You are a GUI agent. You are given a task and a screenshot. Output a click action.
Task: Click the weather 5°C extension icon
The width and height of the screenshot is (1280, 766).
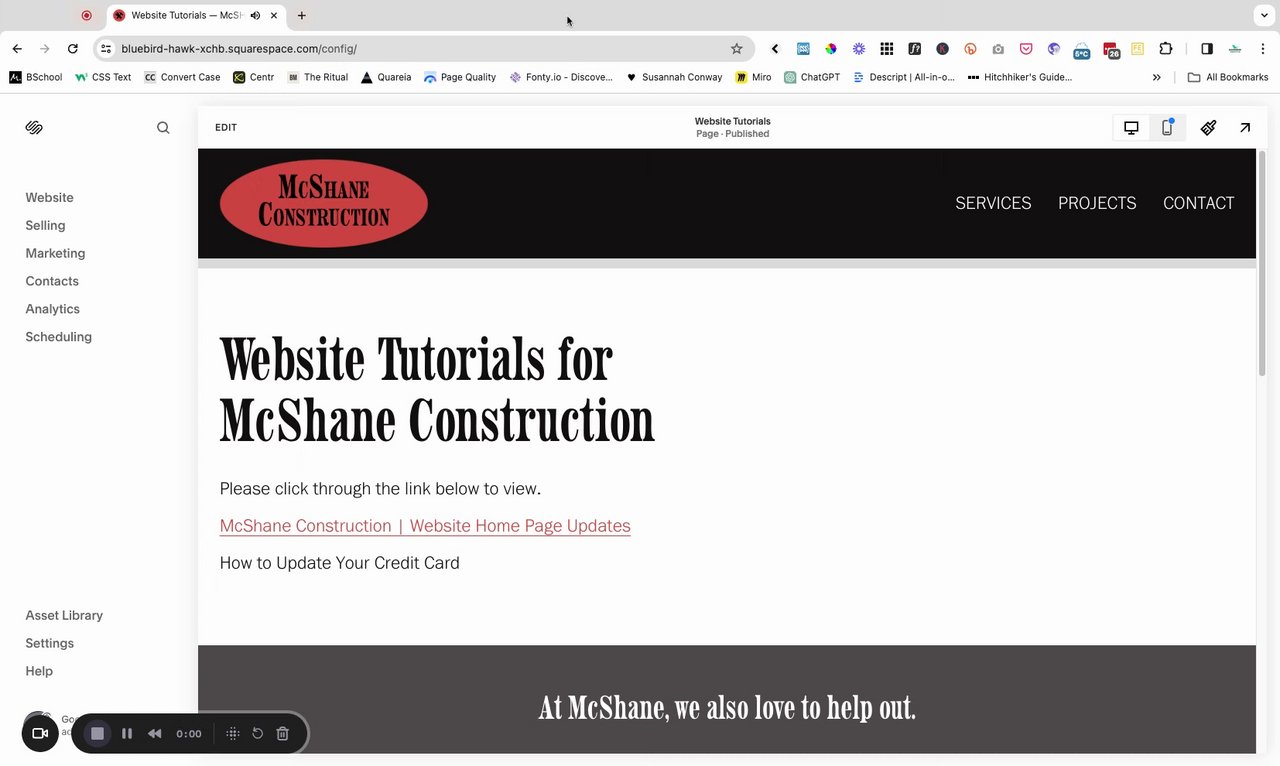[x=1081, y=50]
